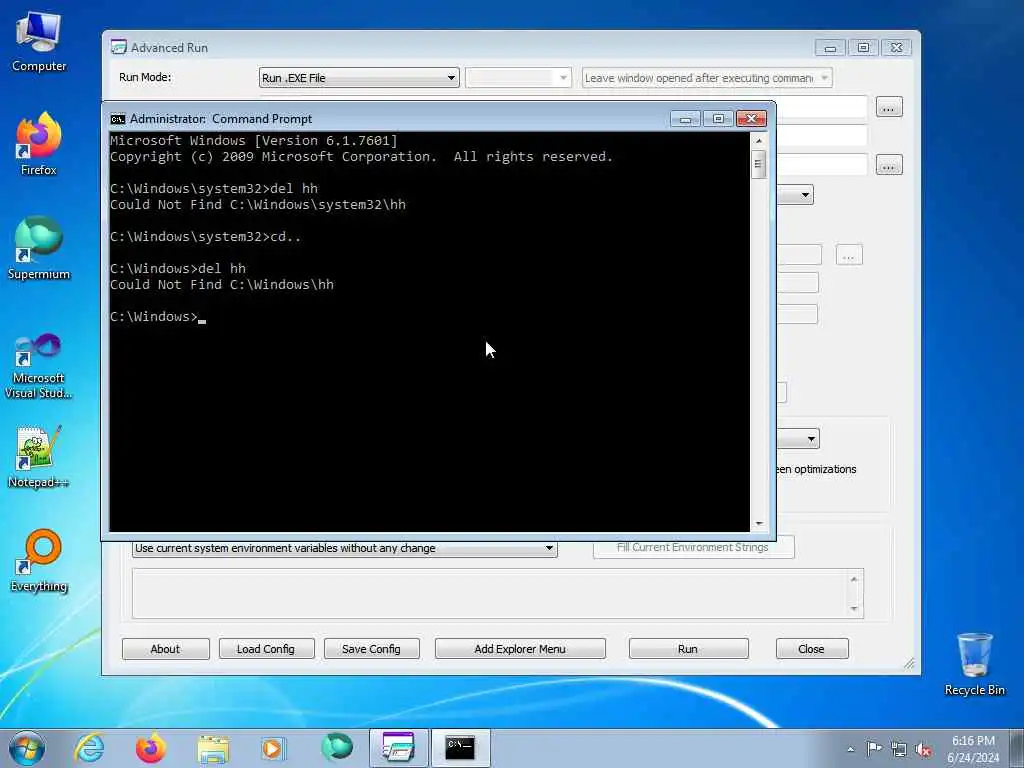Close the Command Prompt window

pyautogui.click(x=751, y=118)
